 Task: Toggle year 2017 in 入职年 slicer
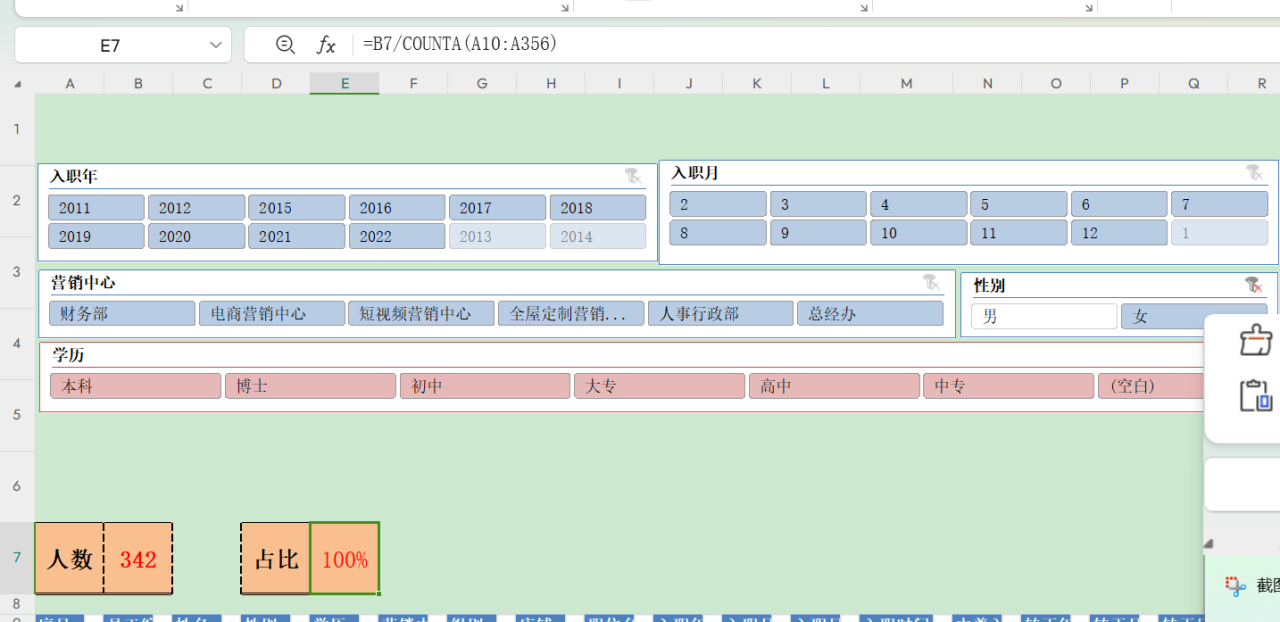pyautogui.click(x=497, y=208)
